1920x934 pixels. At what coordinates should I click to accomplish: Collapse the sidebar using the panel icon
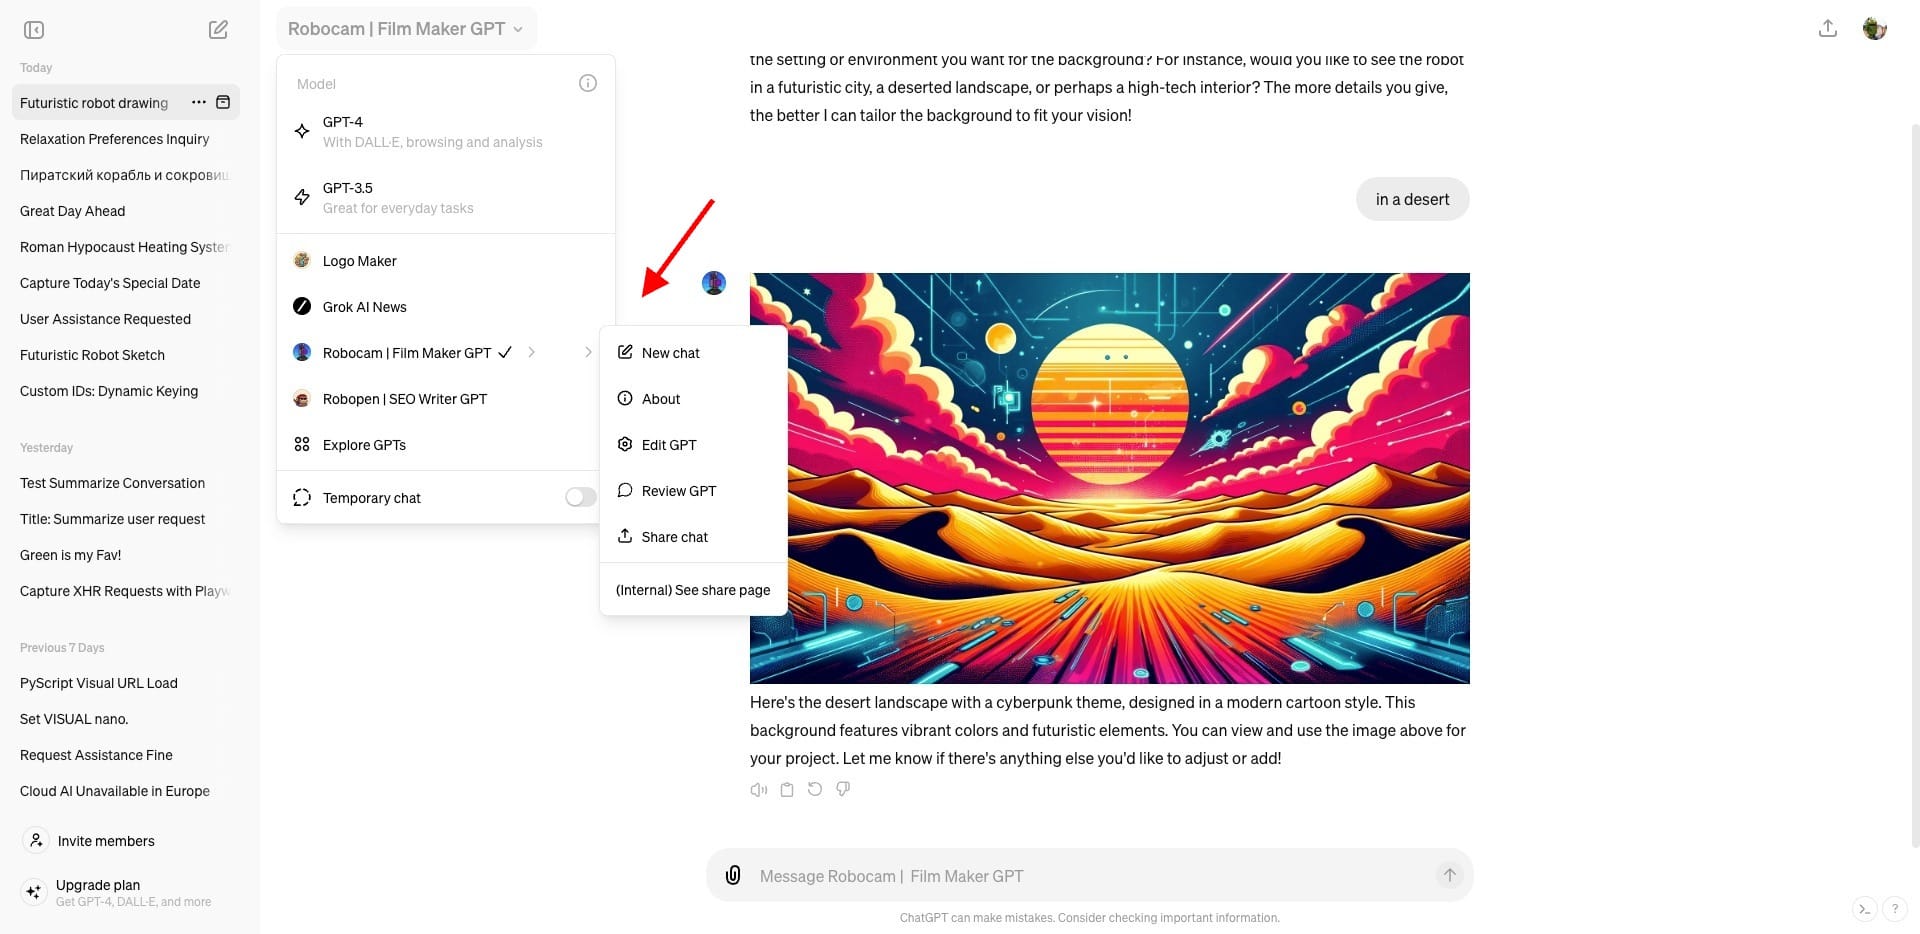pyautogui.click(x=33, y=29)
